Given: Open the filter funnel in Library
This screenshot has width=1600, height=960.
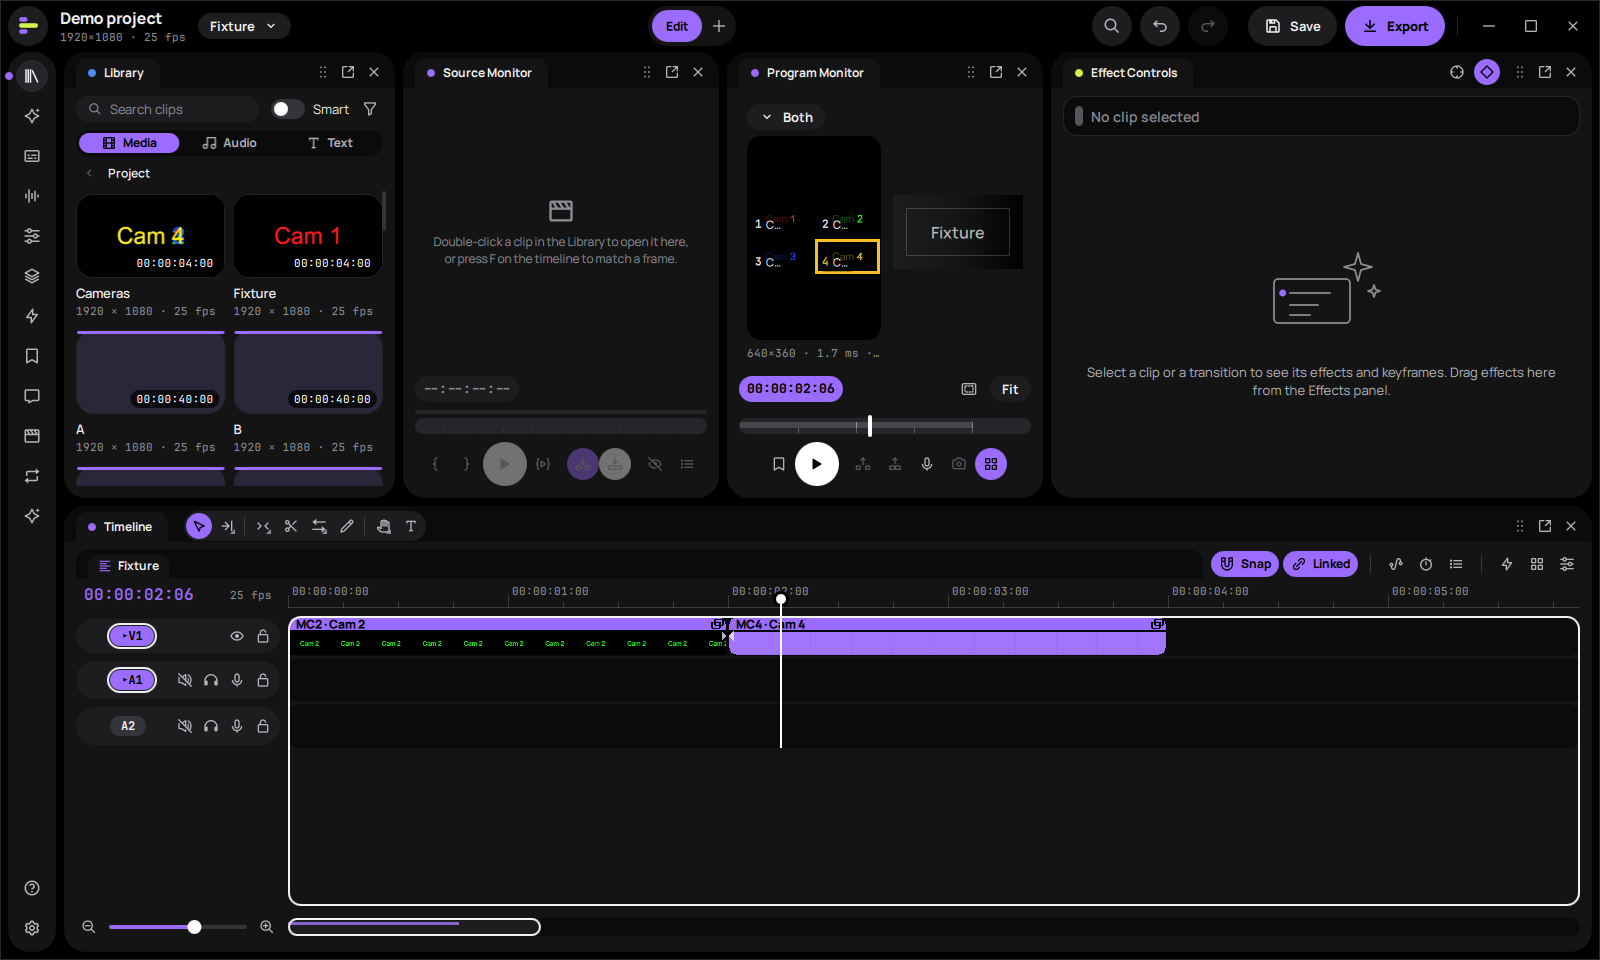Looking at the screenshot, I should (370, 109).
